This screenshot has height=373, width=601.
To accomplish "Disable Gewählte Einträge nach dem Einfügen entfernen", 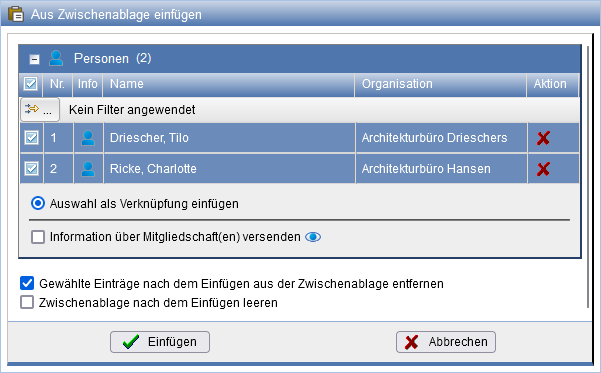I will click(x=27, y=283).
